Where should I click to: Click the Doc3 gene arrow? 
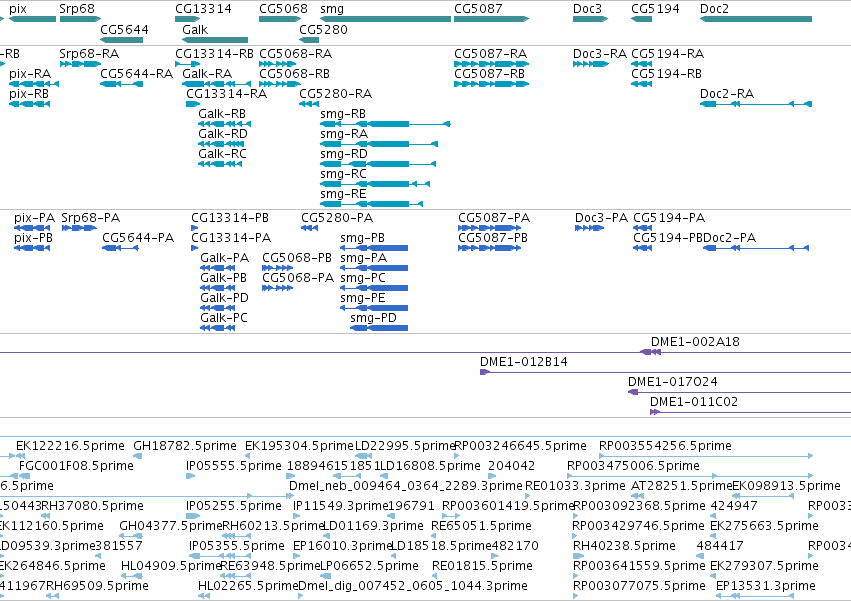pyautogui.click(x=590, y=19)
